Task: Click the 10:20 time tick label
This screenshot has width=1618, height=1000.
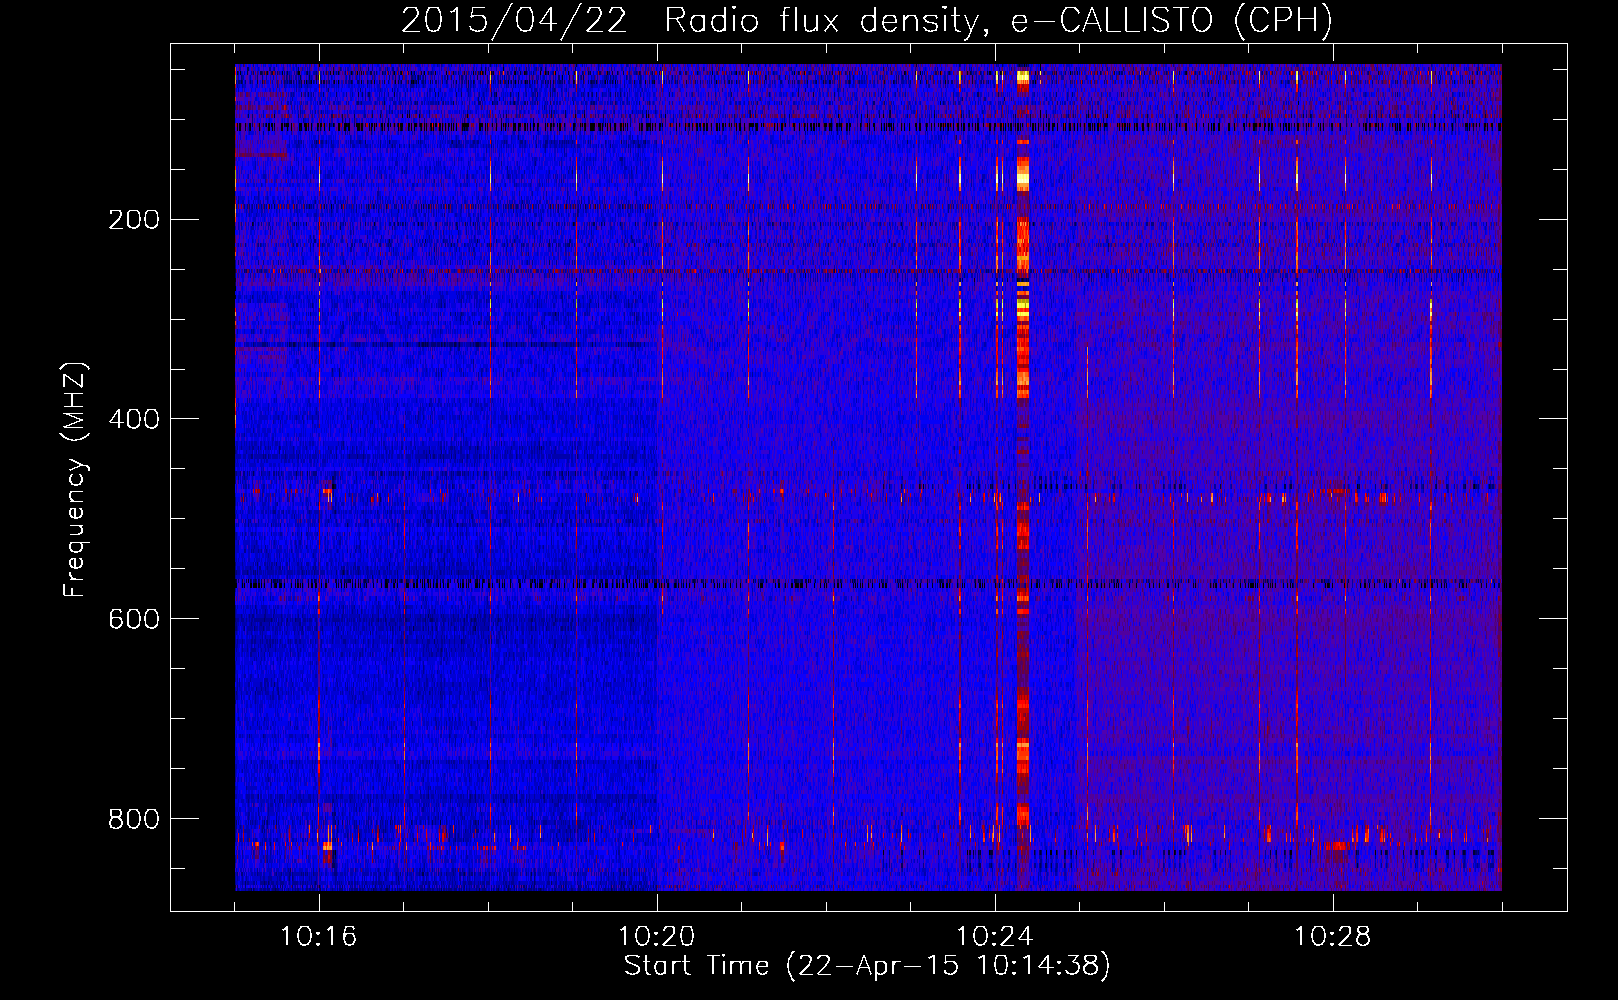Action: (657, 937)
